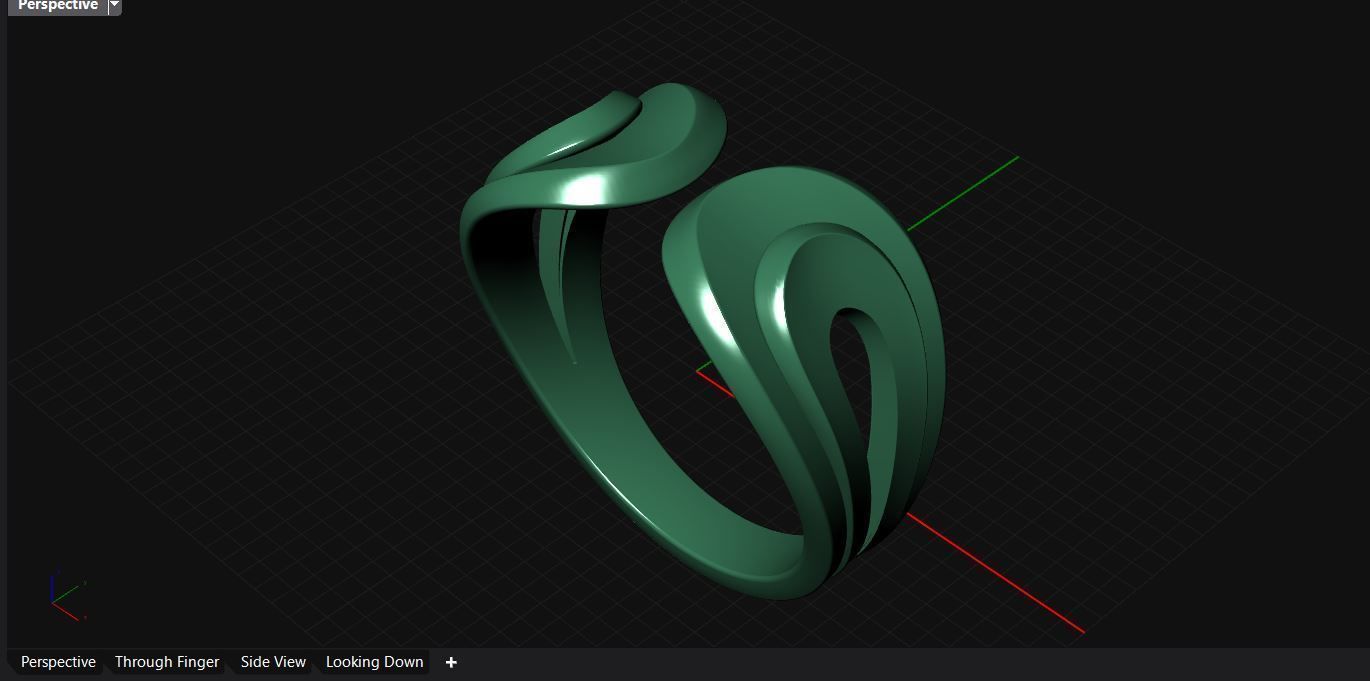
Task: Click the world axes icon in viewport corner
Action: tap(67, 596)
